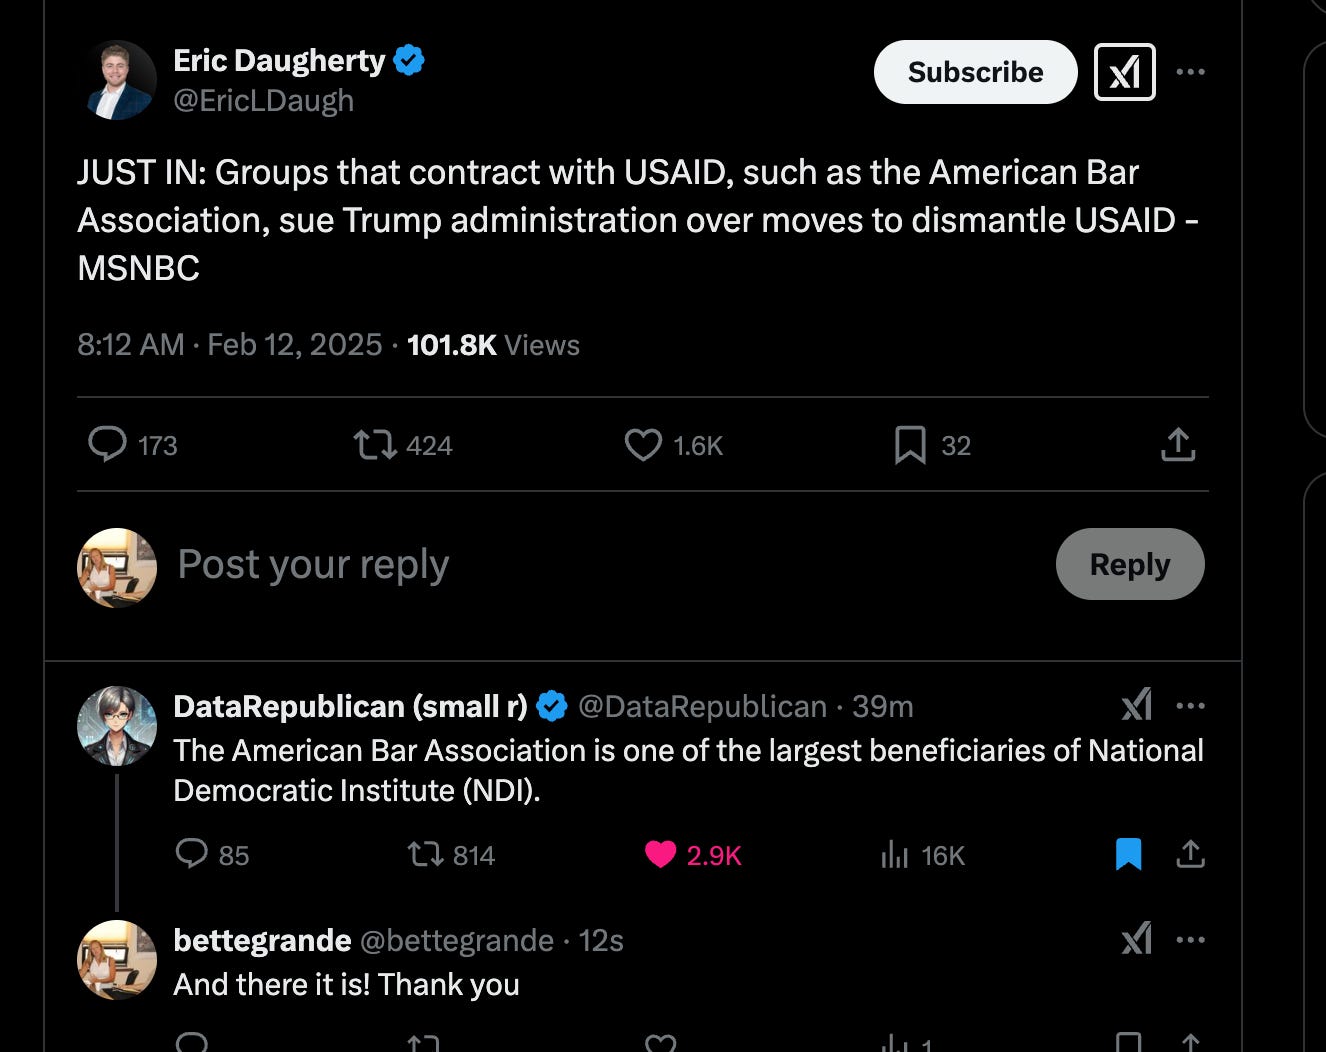The image size is (1326, 1052).
Task: Click the @DataRepublican handle
Action: [702, 706]
